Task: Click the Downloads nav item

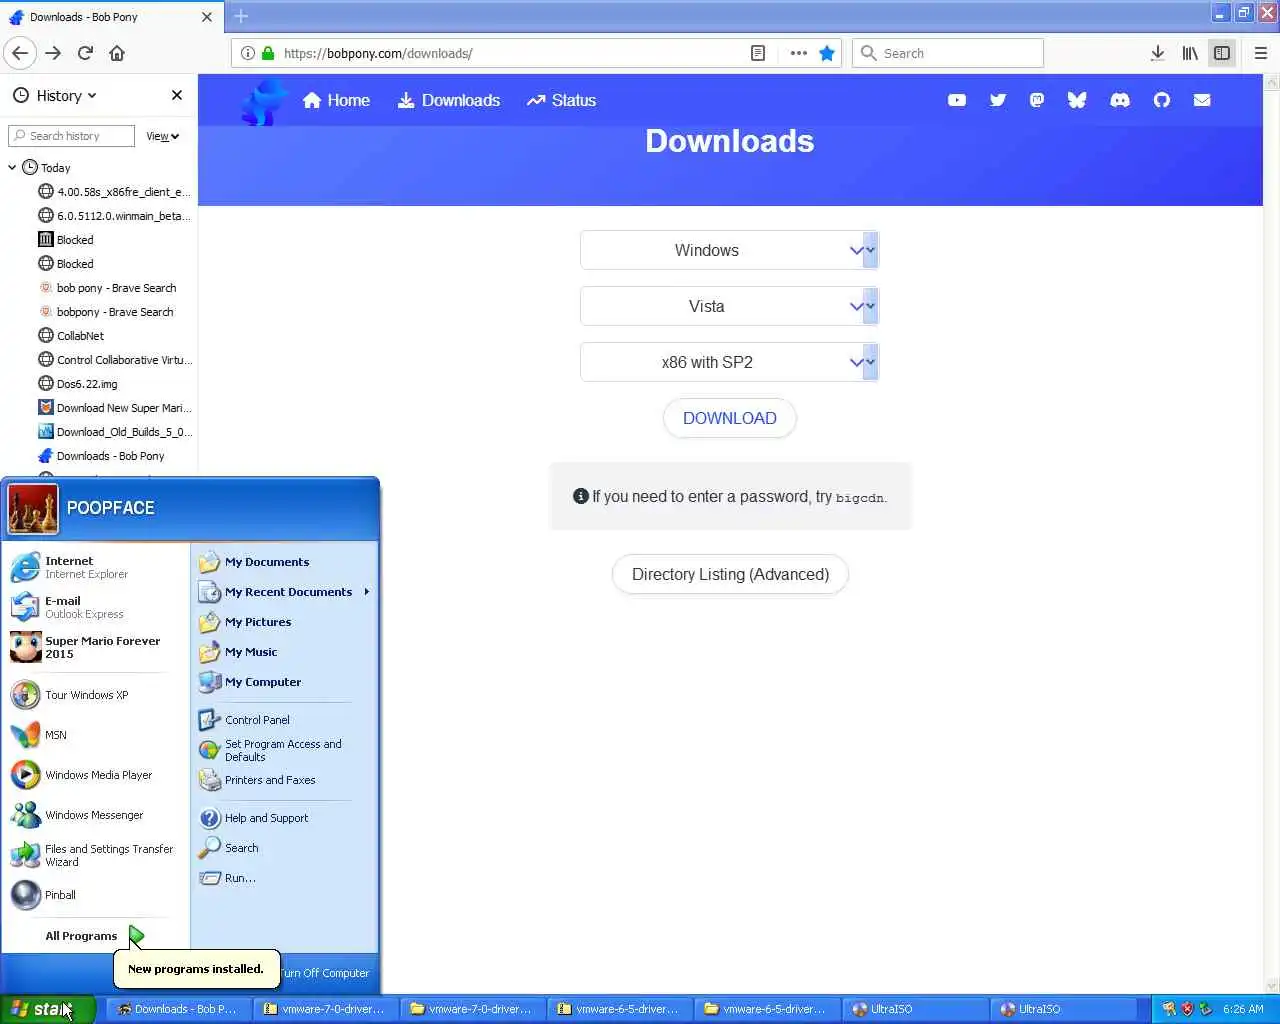Action: (449, 100)
